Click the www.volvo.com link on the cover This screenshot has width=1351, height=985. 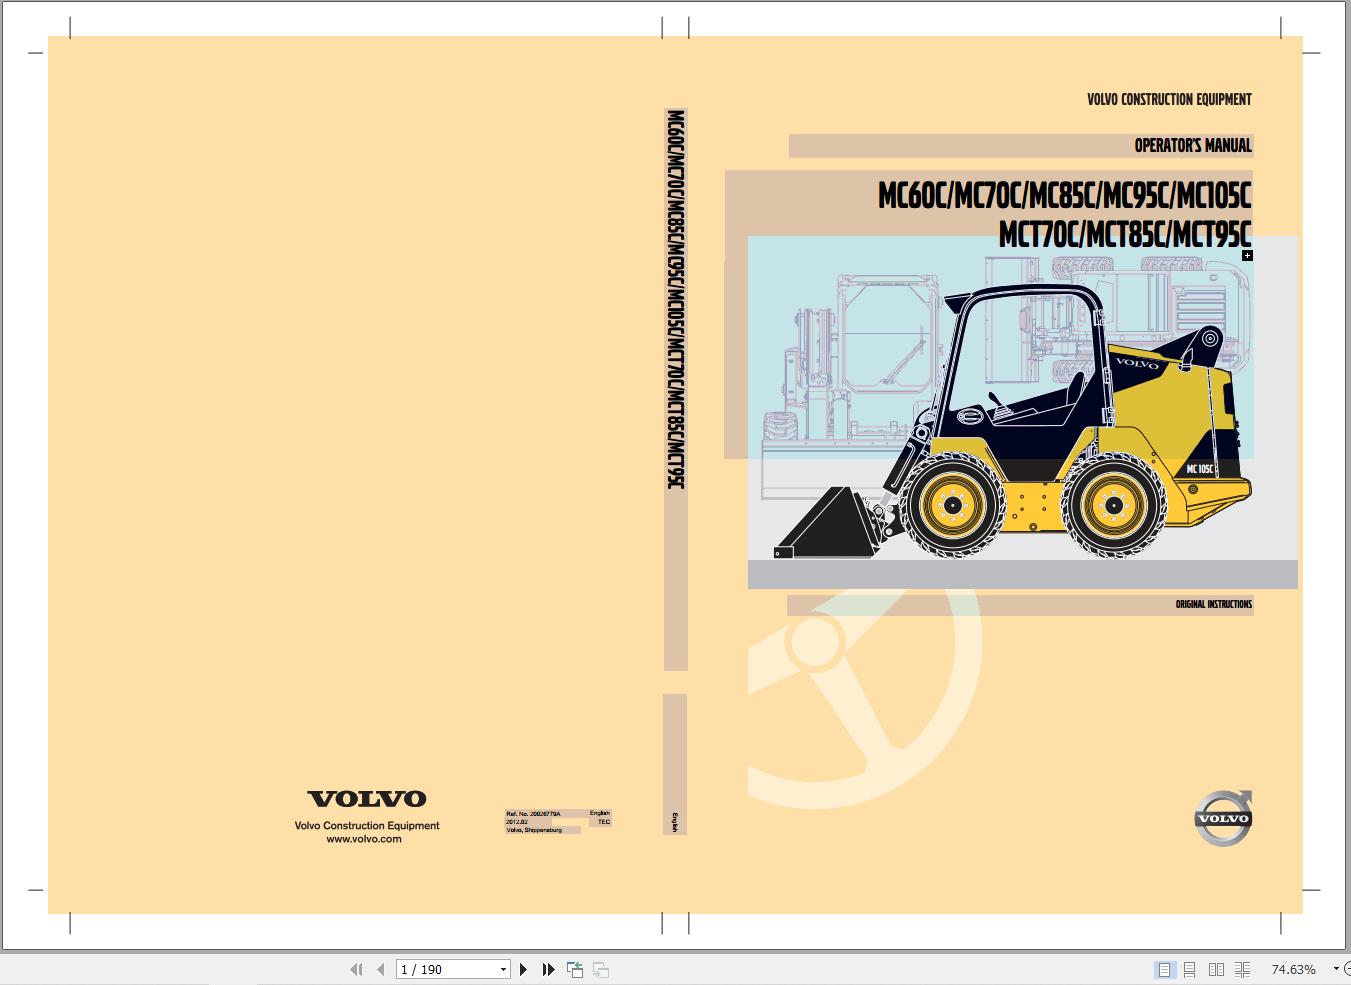point(367,839)
